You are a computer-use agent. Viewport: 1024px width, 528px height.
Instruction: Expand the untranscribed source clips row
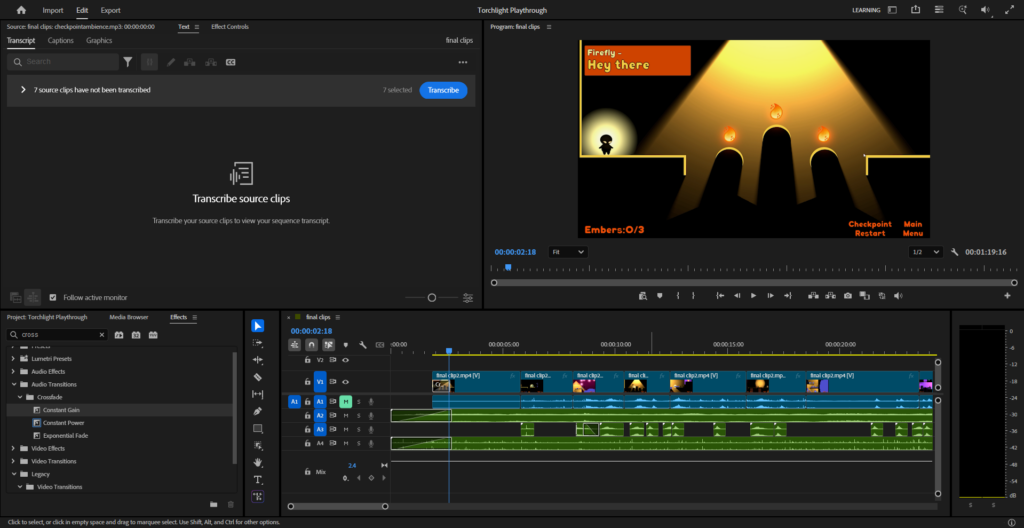pos(23,90)
